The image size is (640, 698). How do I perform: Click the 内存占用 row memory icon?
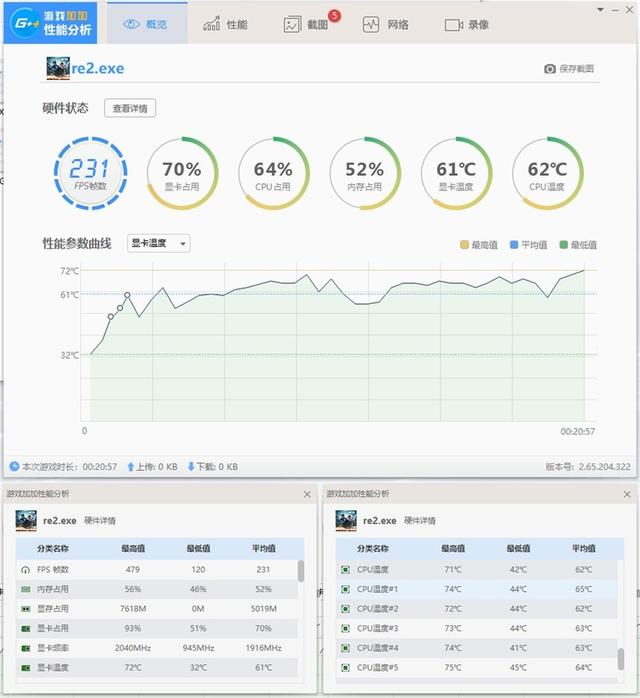pos(25,589)
